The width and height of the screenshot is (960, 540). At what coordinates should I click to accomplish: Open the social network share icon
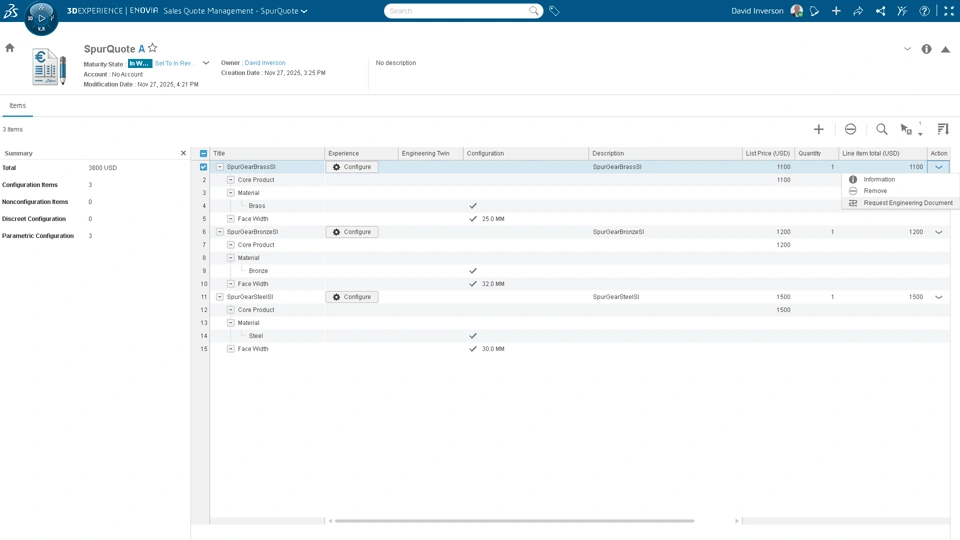point(880,11)
